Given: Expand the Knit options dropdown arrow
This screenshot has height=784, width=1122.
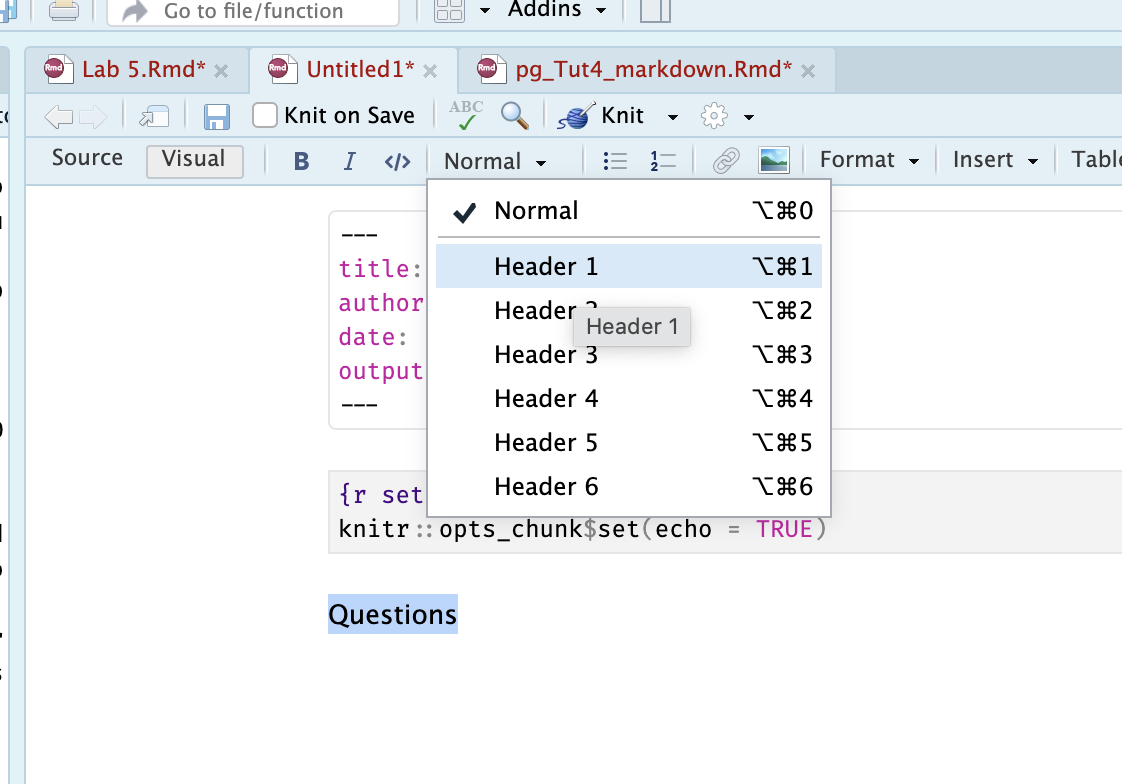Looking at the screenshot, I should pos(673,117).
